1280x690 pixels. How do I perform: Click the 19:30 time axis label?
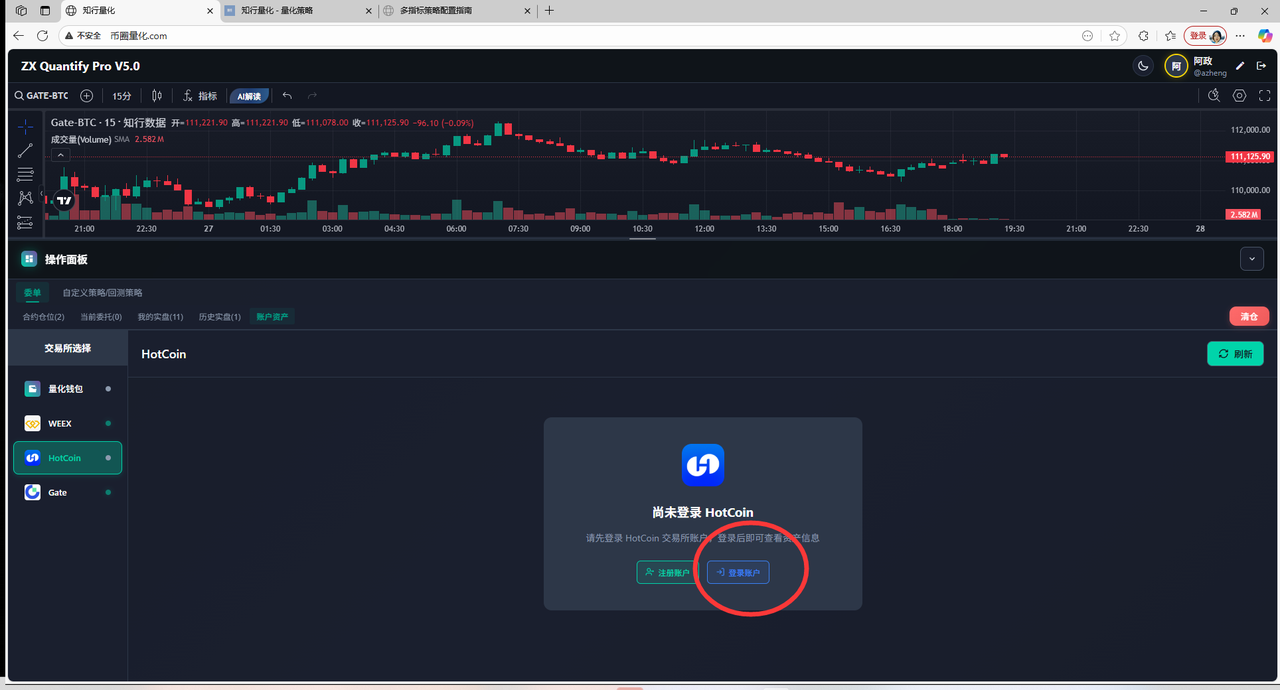point(1014,229)
